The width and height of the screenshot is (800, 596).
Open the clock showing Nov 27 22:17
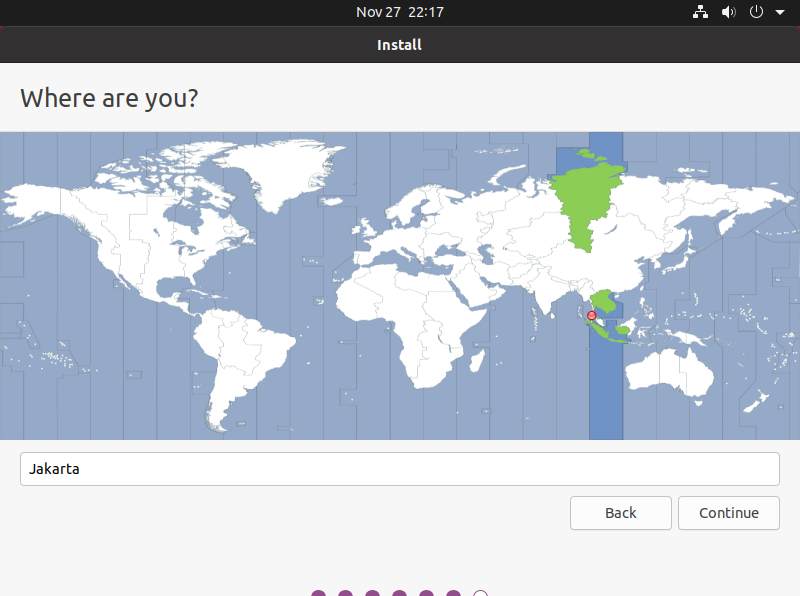tap(399, 12)
